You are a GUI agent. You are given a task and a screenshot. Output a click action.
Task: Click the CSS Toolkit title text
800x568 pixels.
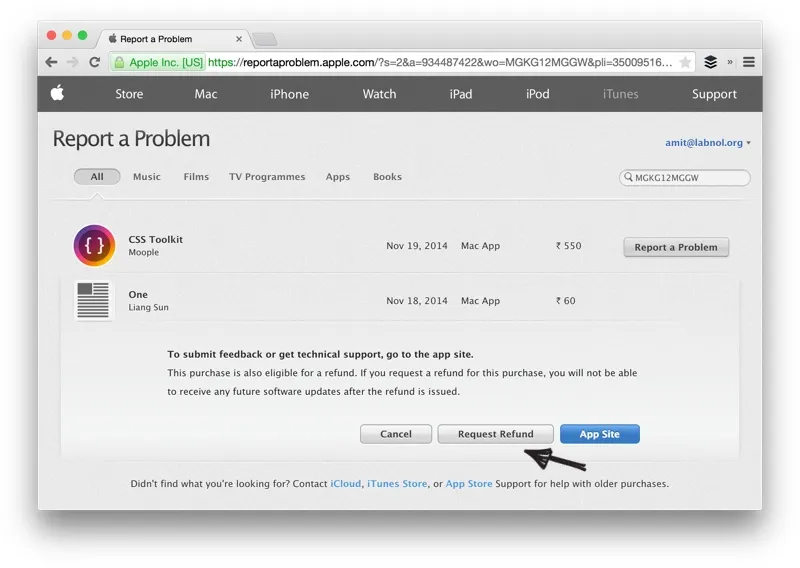click(x=156, y=239)
